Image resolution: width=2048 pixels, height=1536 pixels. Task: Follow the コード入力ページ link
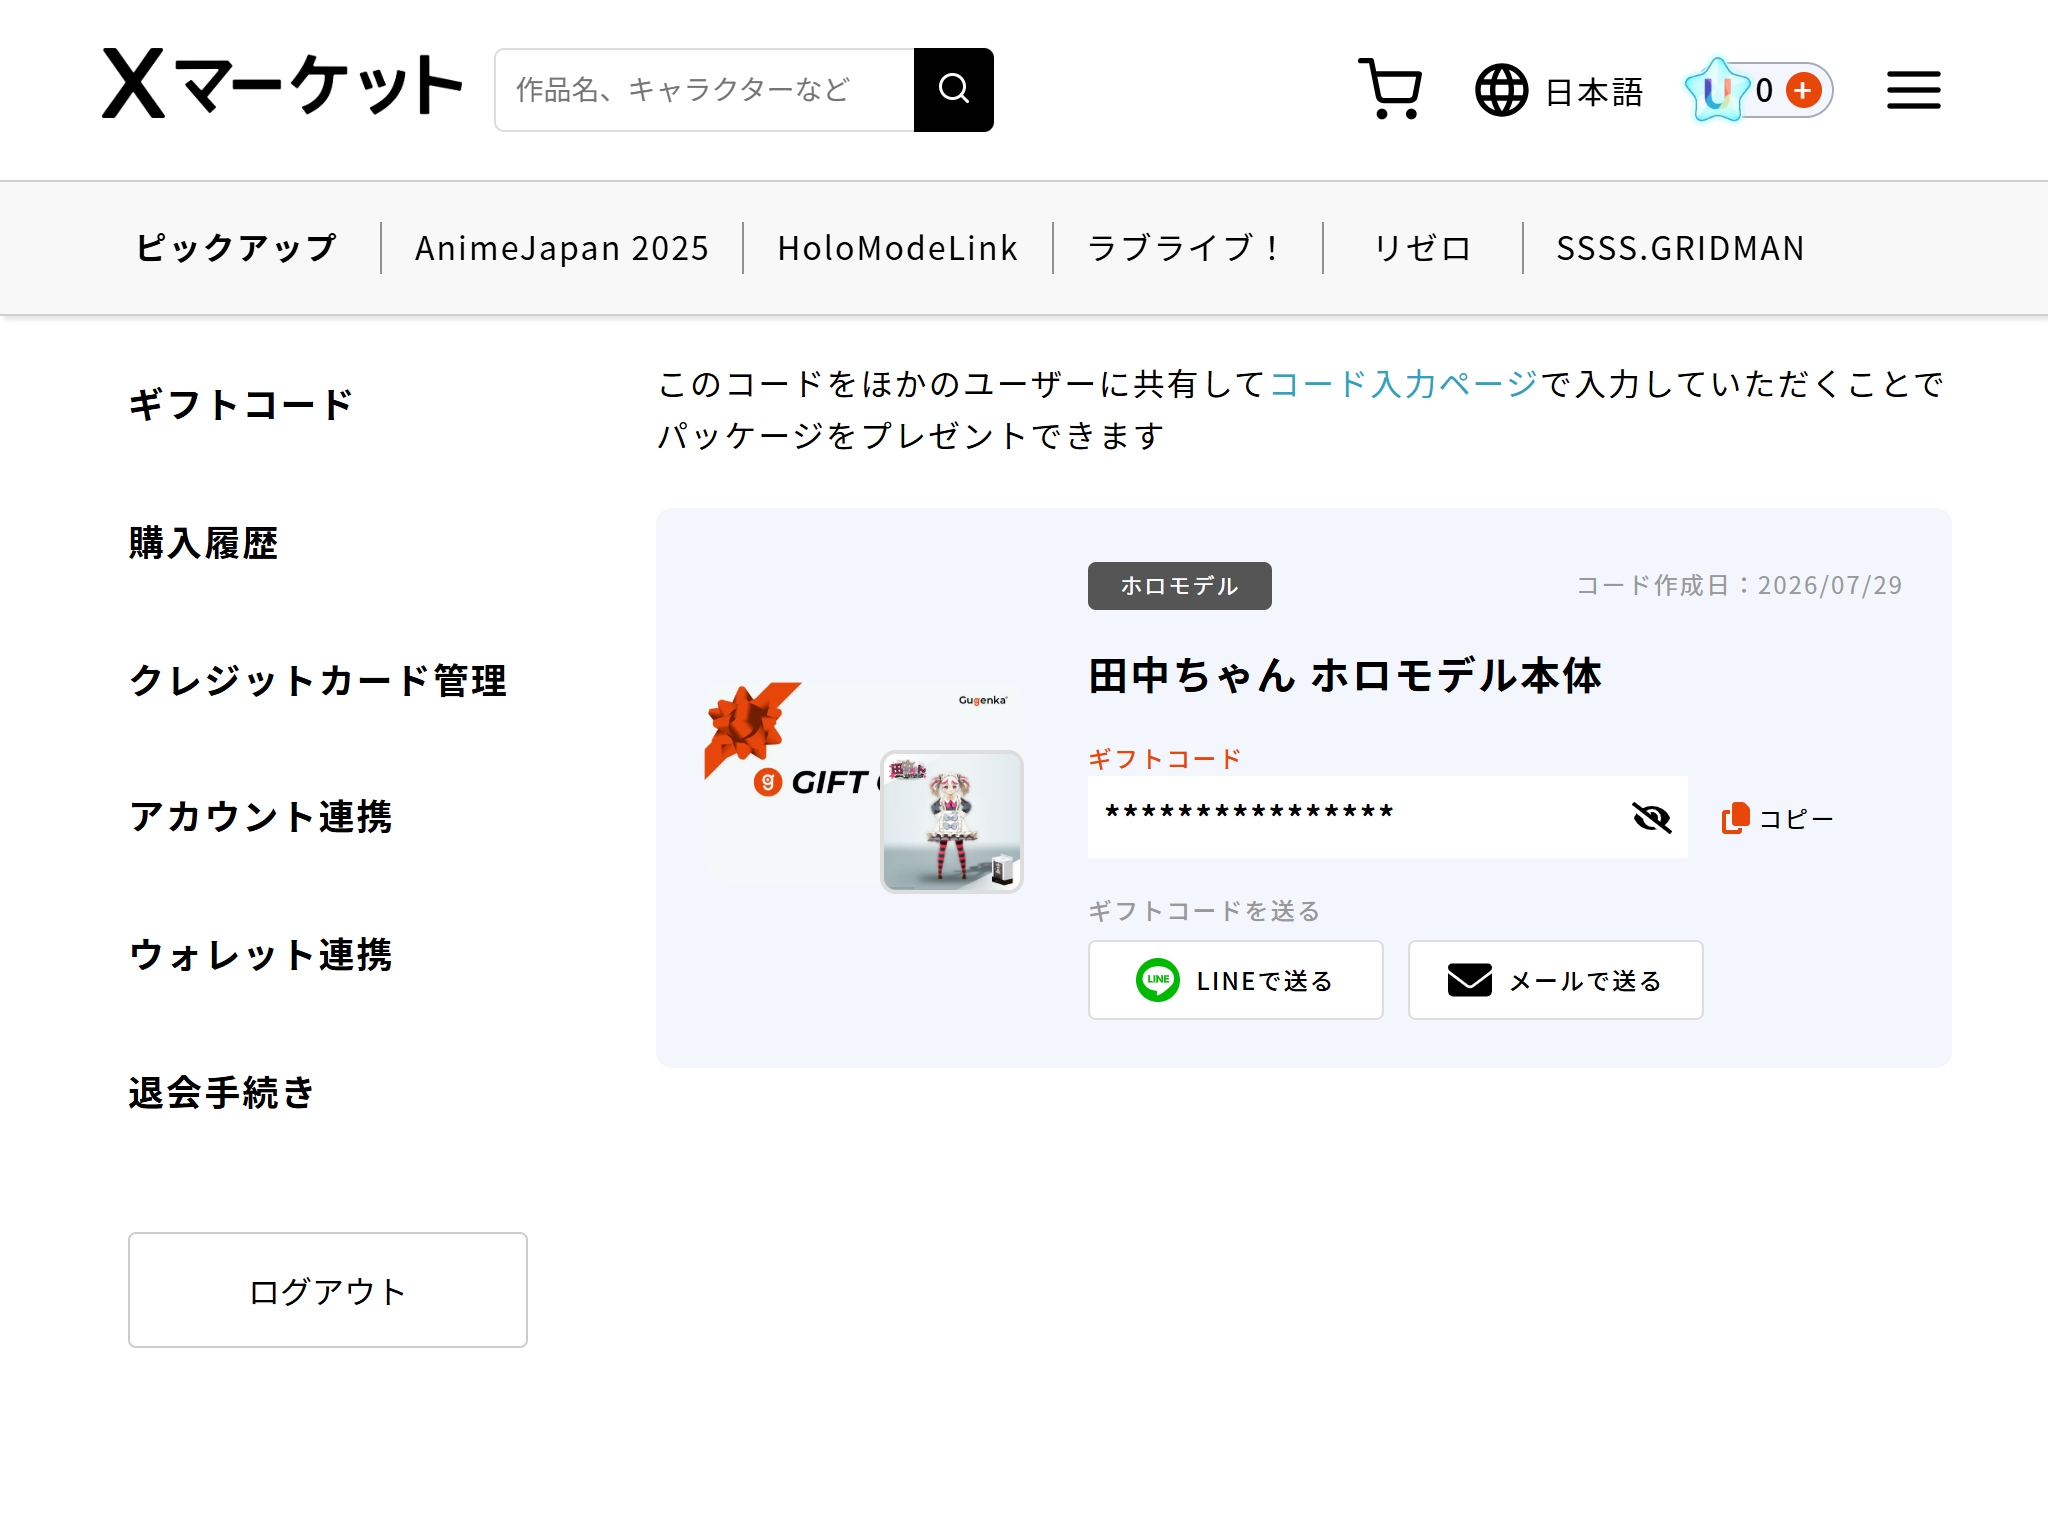[1403, 384]
